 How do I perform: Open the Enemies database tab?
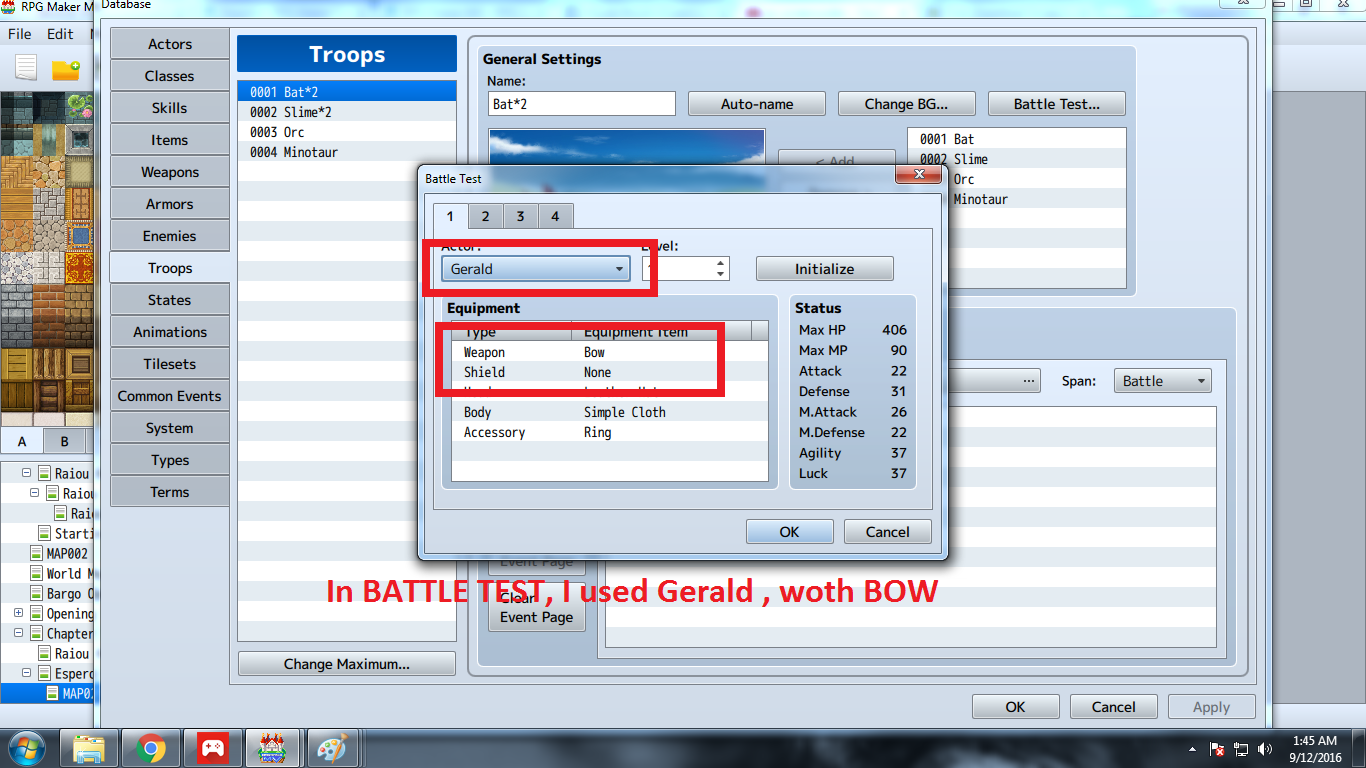click(170, 236)
